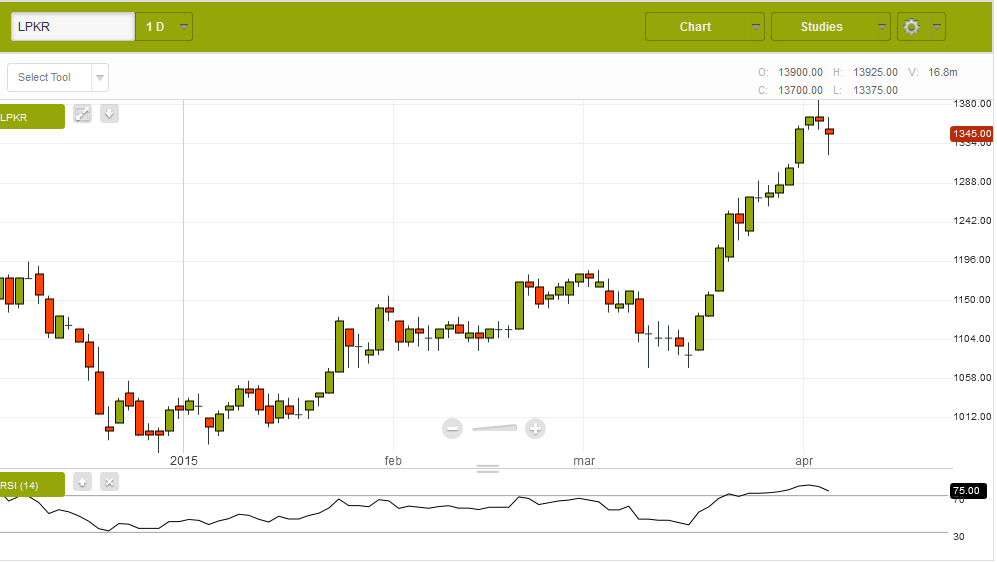Click the red 1345.00 current price tag
The image size is (997, 563).
(971, 134)
